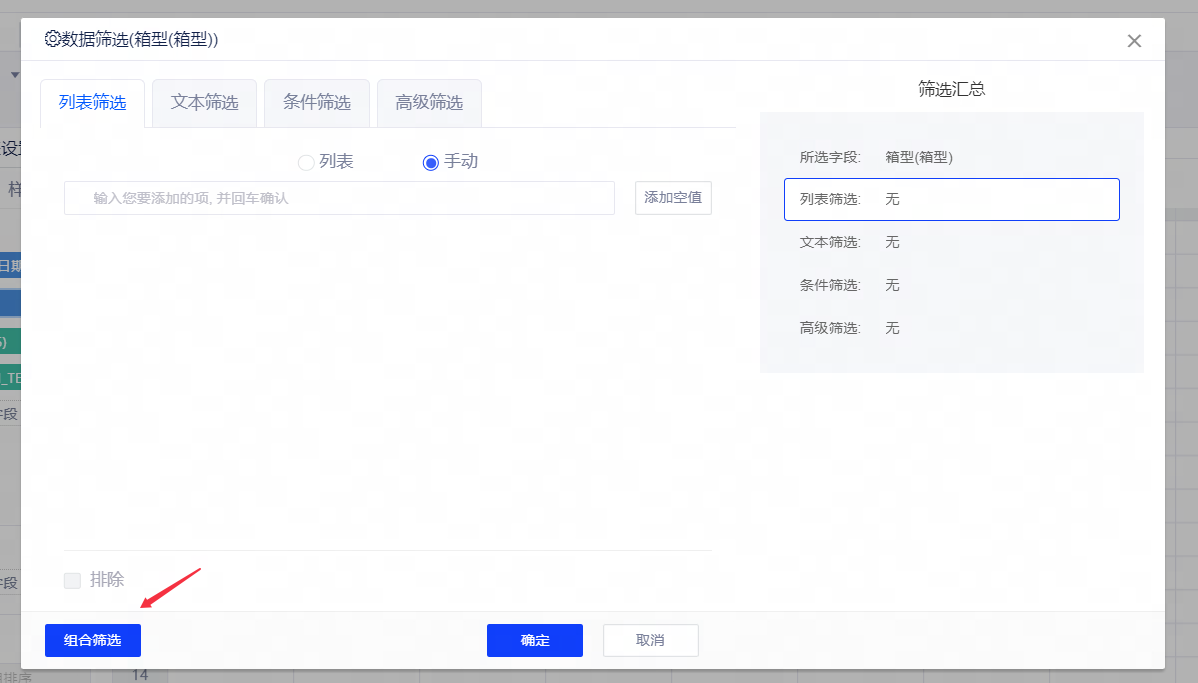Click the 所选字段 箱型(箱型) summary row

(951, 157)
